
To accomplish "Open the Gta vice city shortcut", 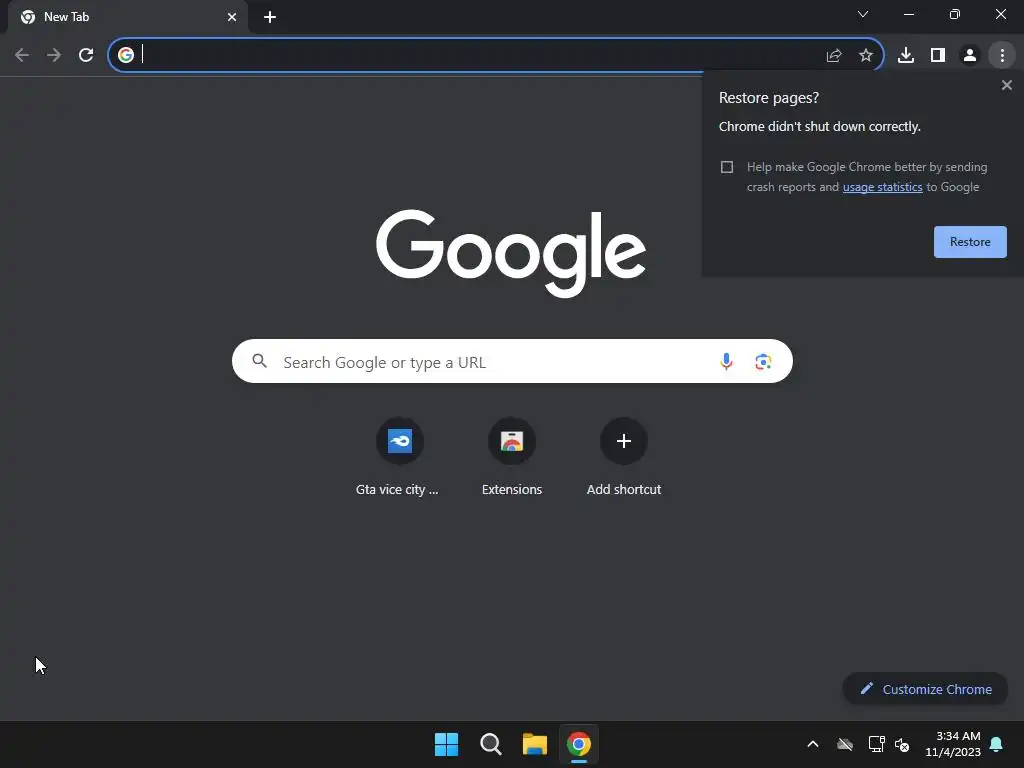I will click(399, 459).
